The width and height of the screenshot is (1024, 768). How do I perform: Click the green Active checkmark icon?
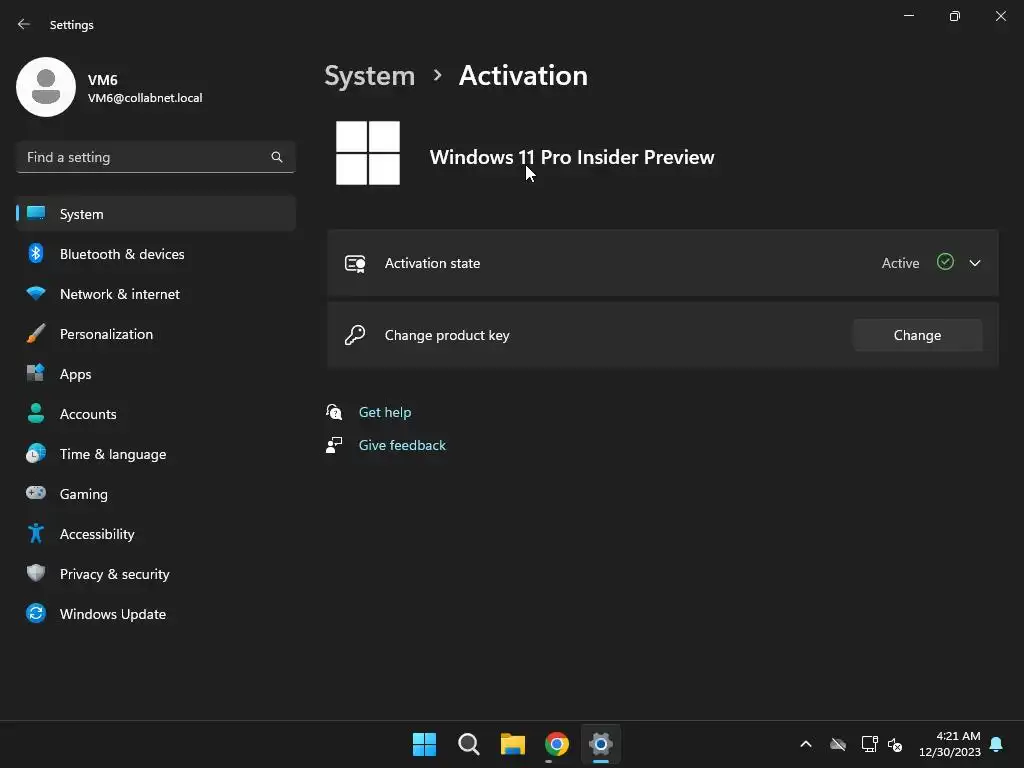[x=945, y=262]
